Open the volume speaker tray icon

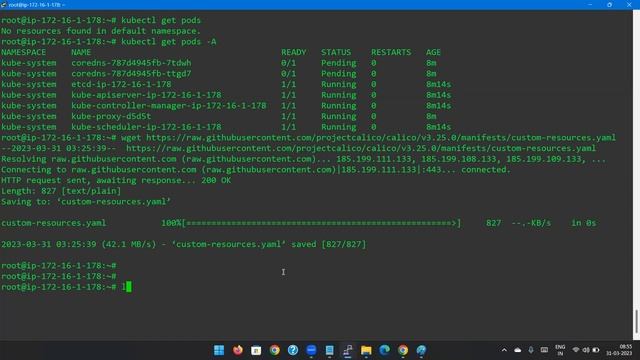tap(586, 350)
